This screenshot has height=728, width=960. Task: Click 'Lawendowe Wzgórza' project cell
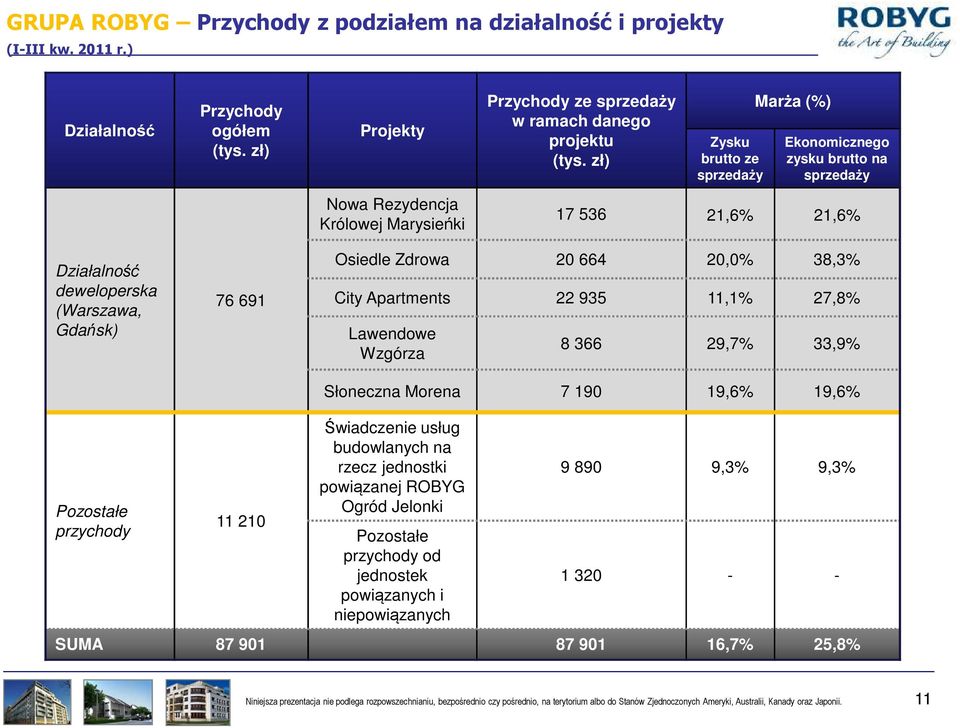pyautogui.click(x=392, y=343)
